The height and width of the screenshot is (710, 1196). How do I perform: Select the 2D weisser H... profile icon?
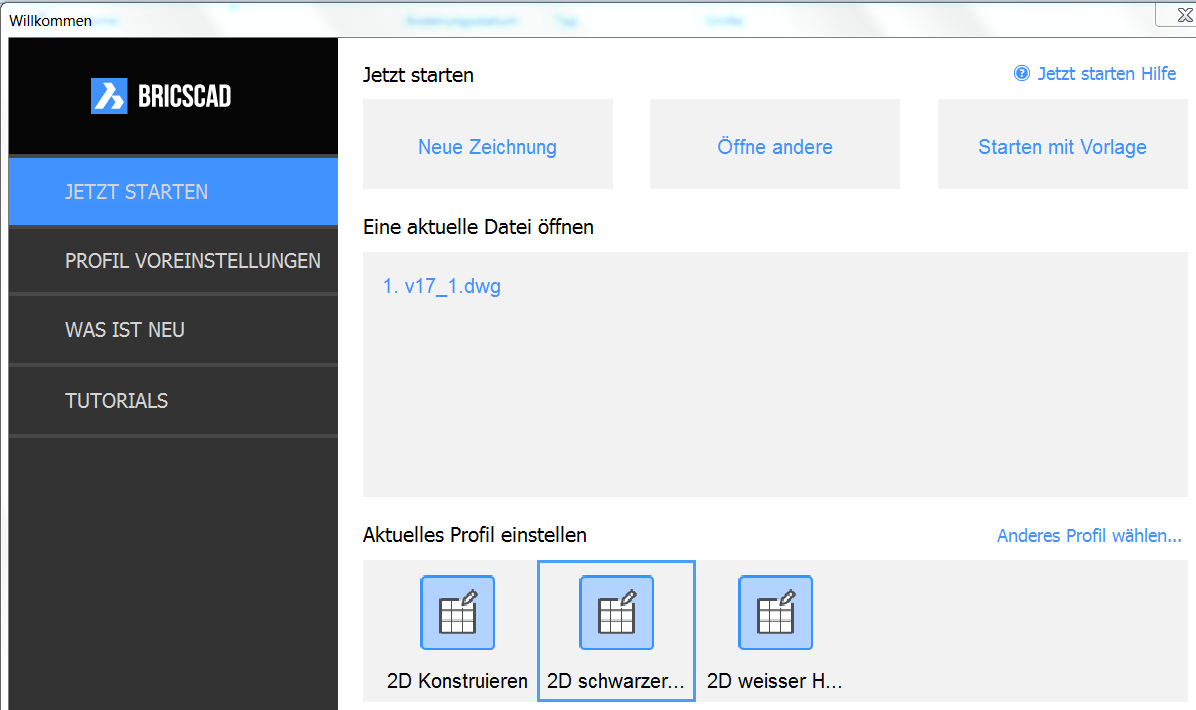pyautogui.click(x=776, y=612)
